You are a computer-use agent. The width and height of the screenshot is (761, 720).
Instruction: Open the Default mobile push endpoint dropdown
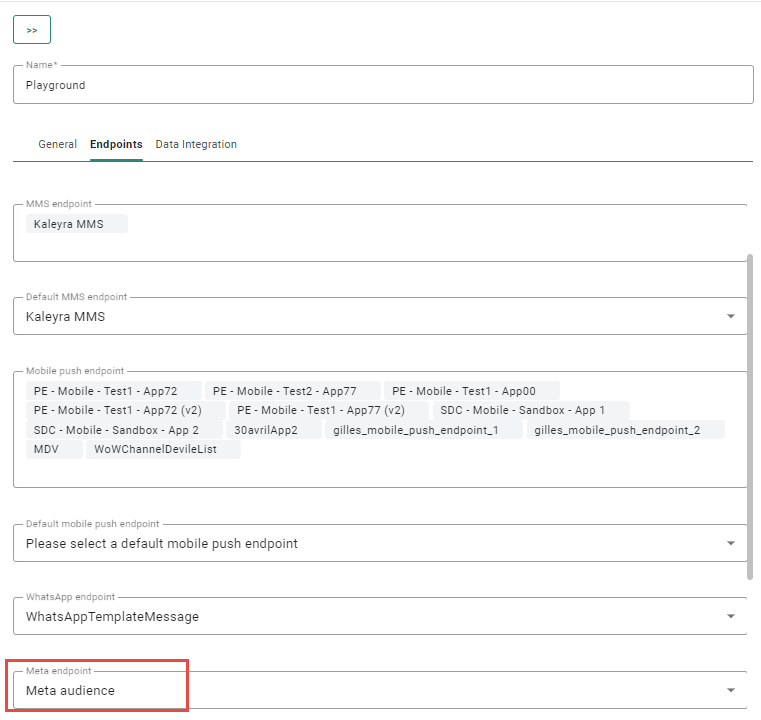coord(730,544)
